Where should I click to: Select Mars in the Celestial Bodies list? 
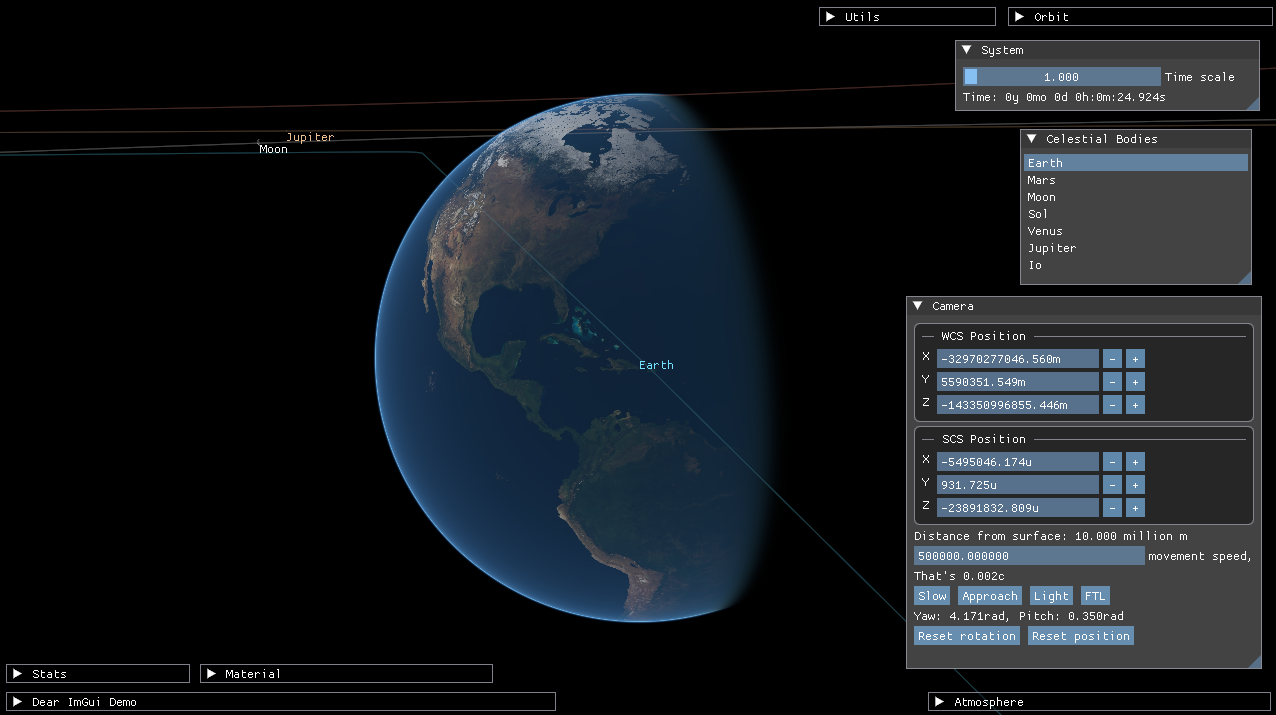(x=1041, y=179)
